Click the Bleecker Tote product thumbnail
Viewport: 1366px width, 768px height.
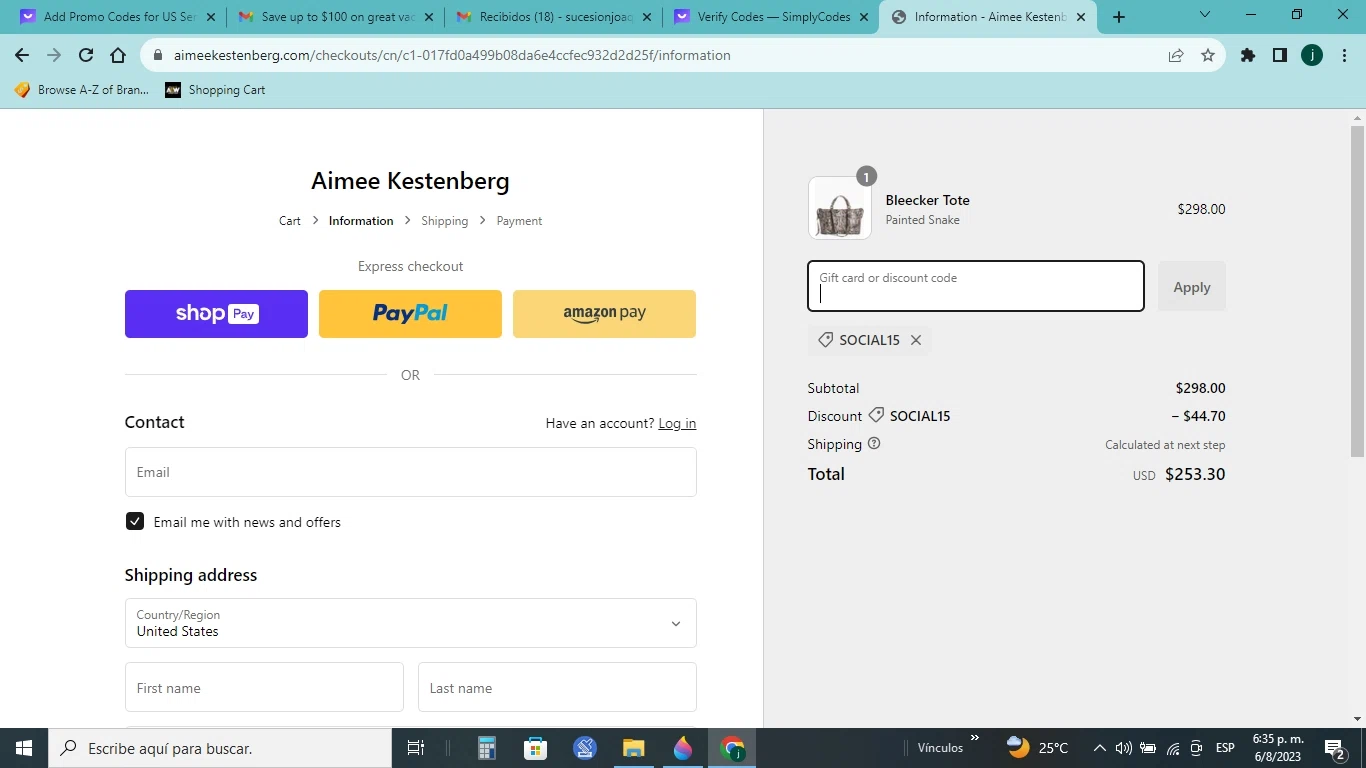[x=840, y=208]
